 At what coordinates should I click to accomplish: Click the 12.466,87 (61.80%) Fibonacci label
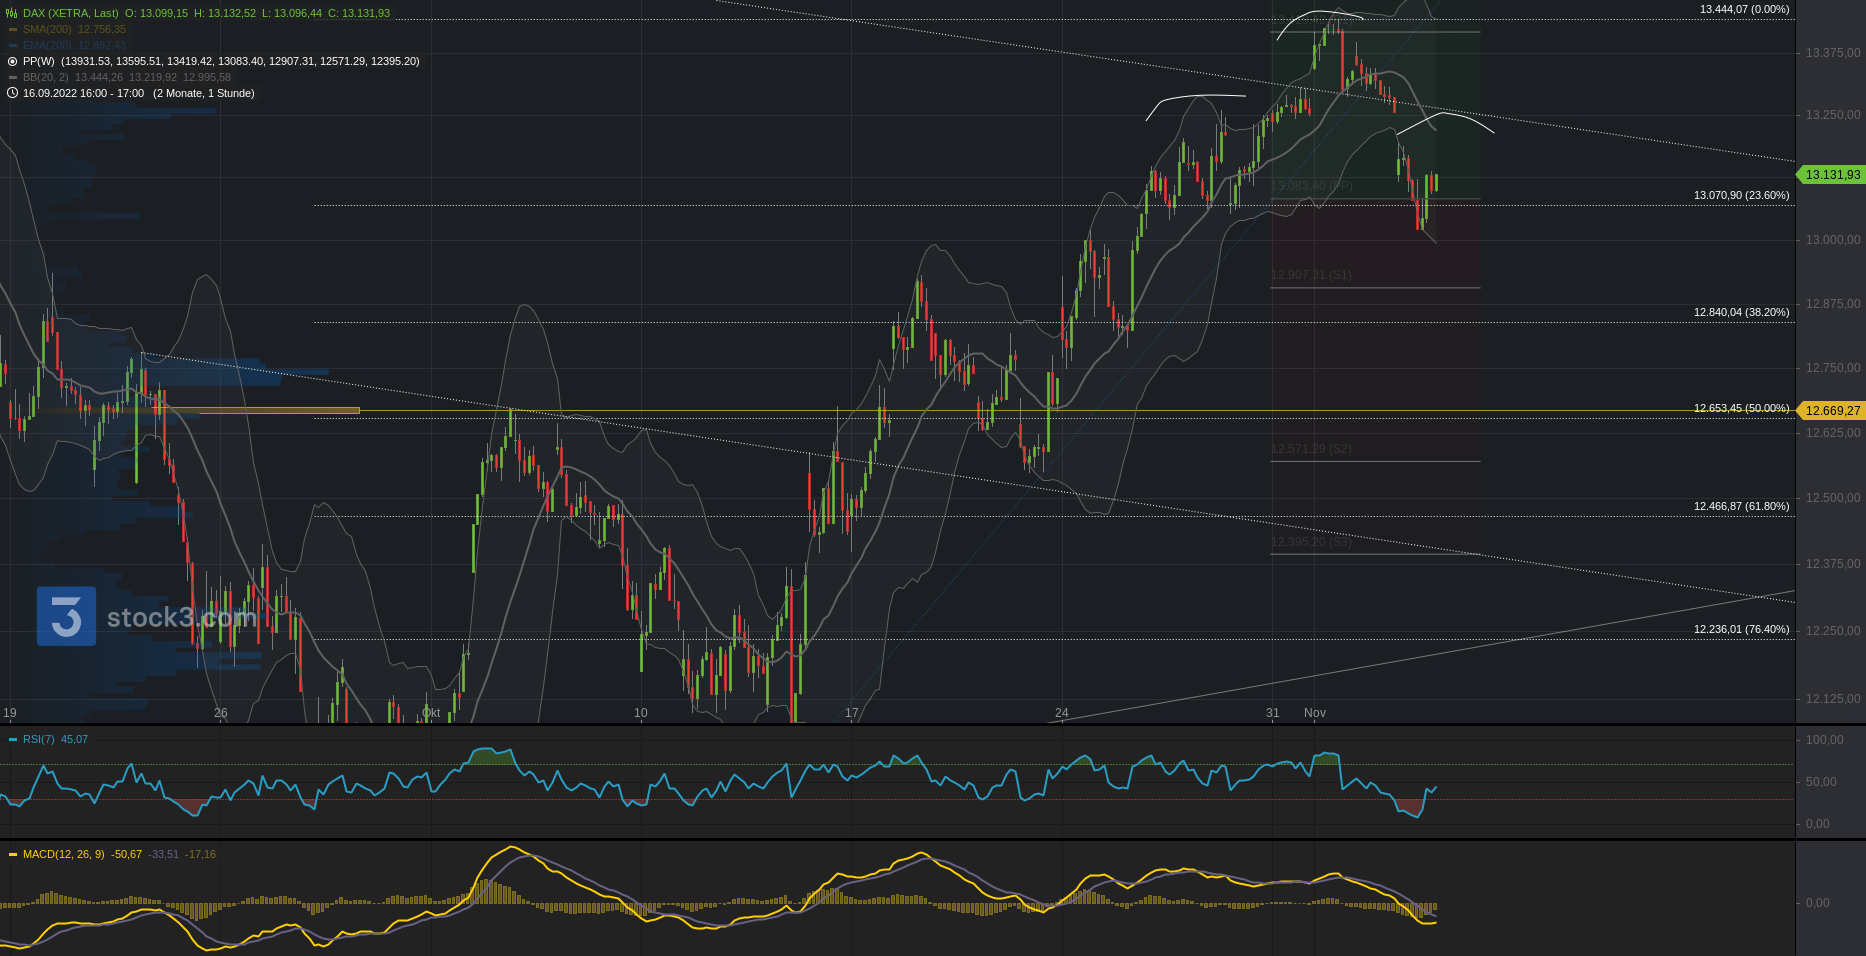pyautogui.click(x=1741, y=506)
